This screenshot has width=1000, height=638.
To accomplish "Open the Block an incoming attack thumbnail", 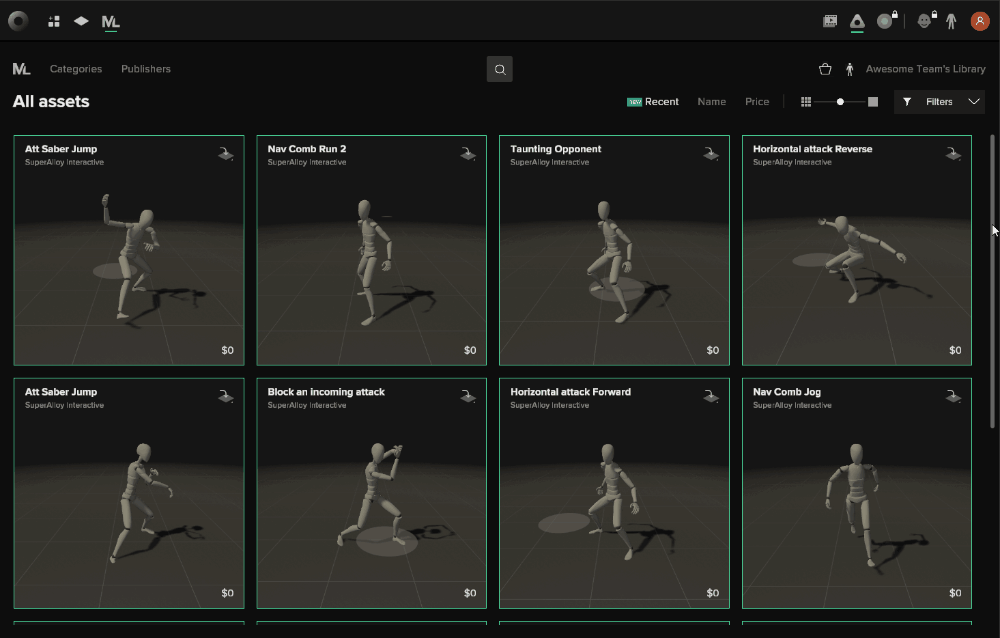I will 372,493.
